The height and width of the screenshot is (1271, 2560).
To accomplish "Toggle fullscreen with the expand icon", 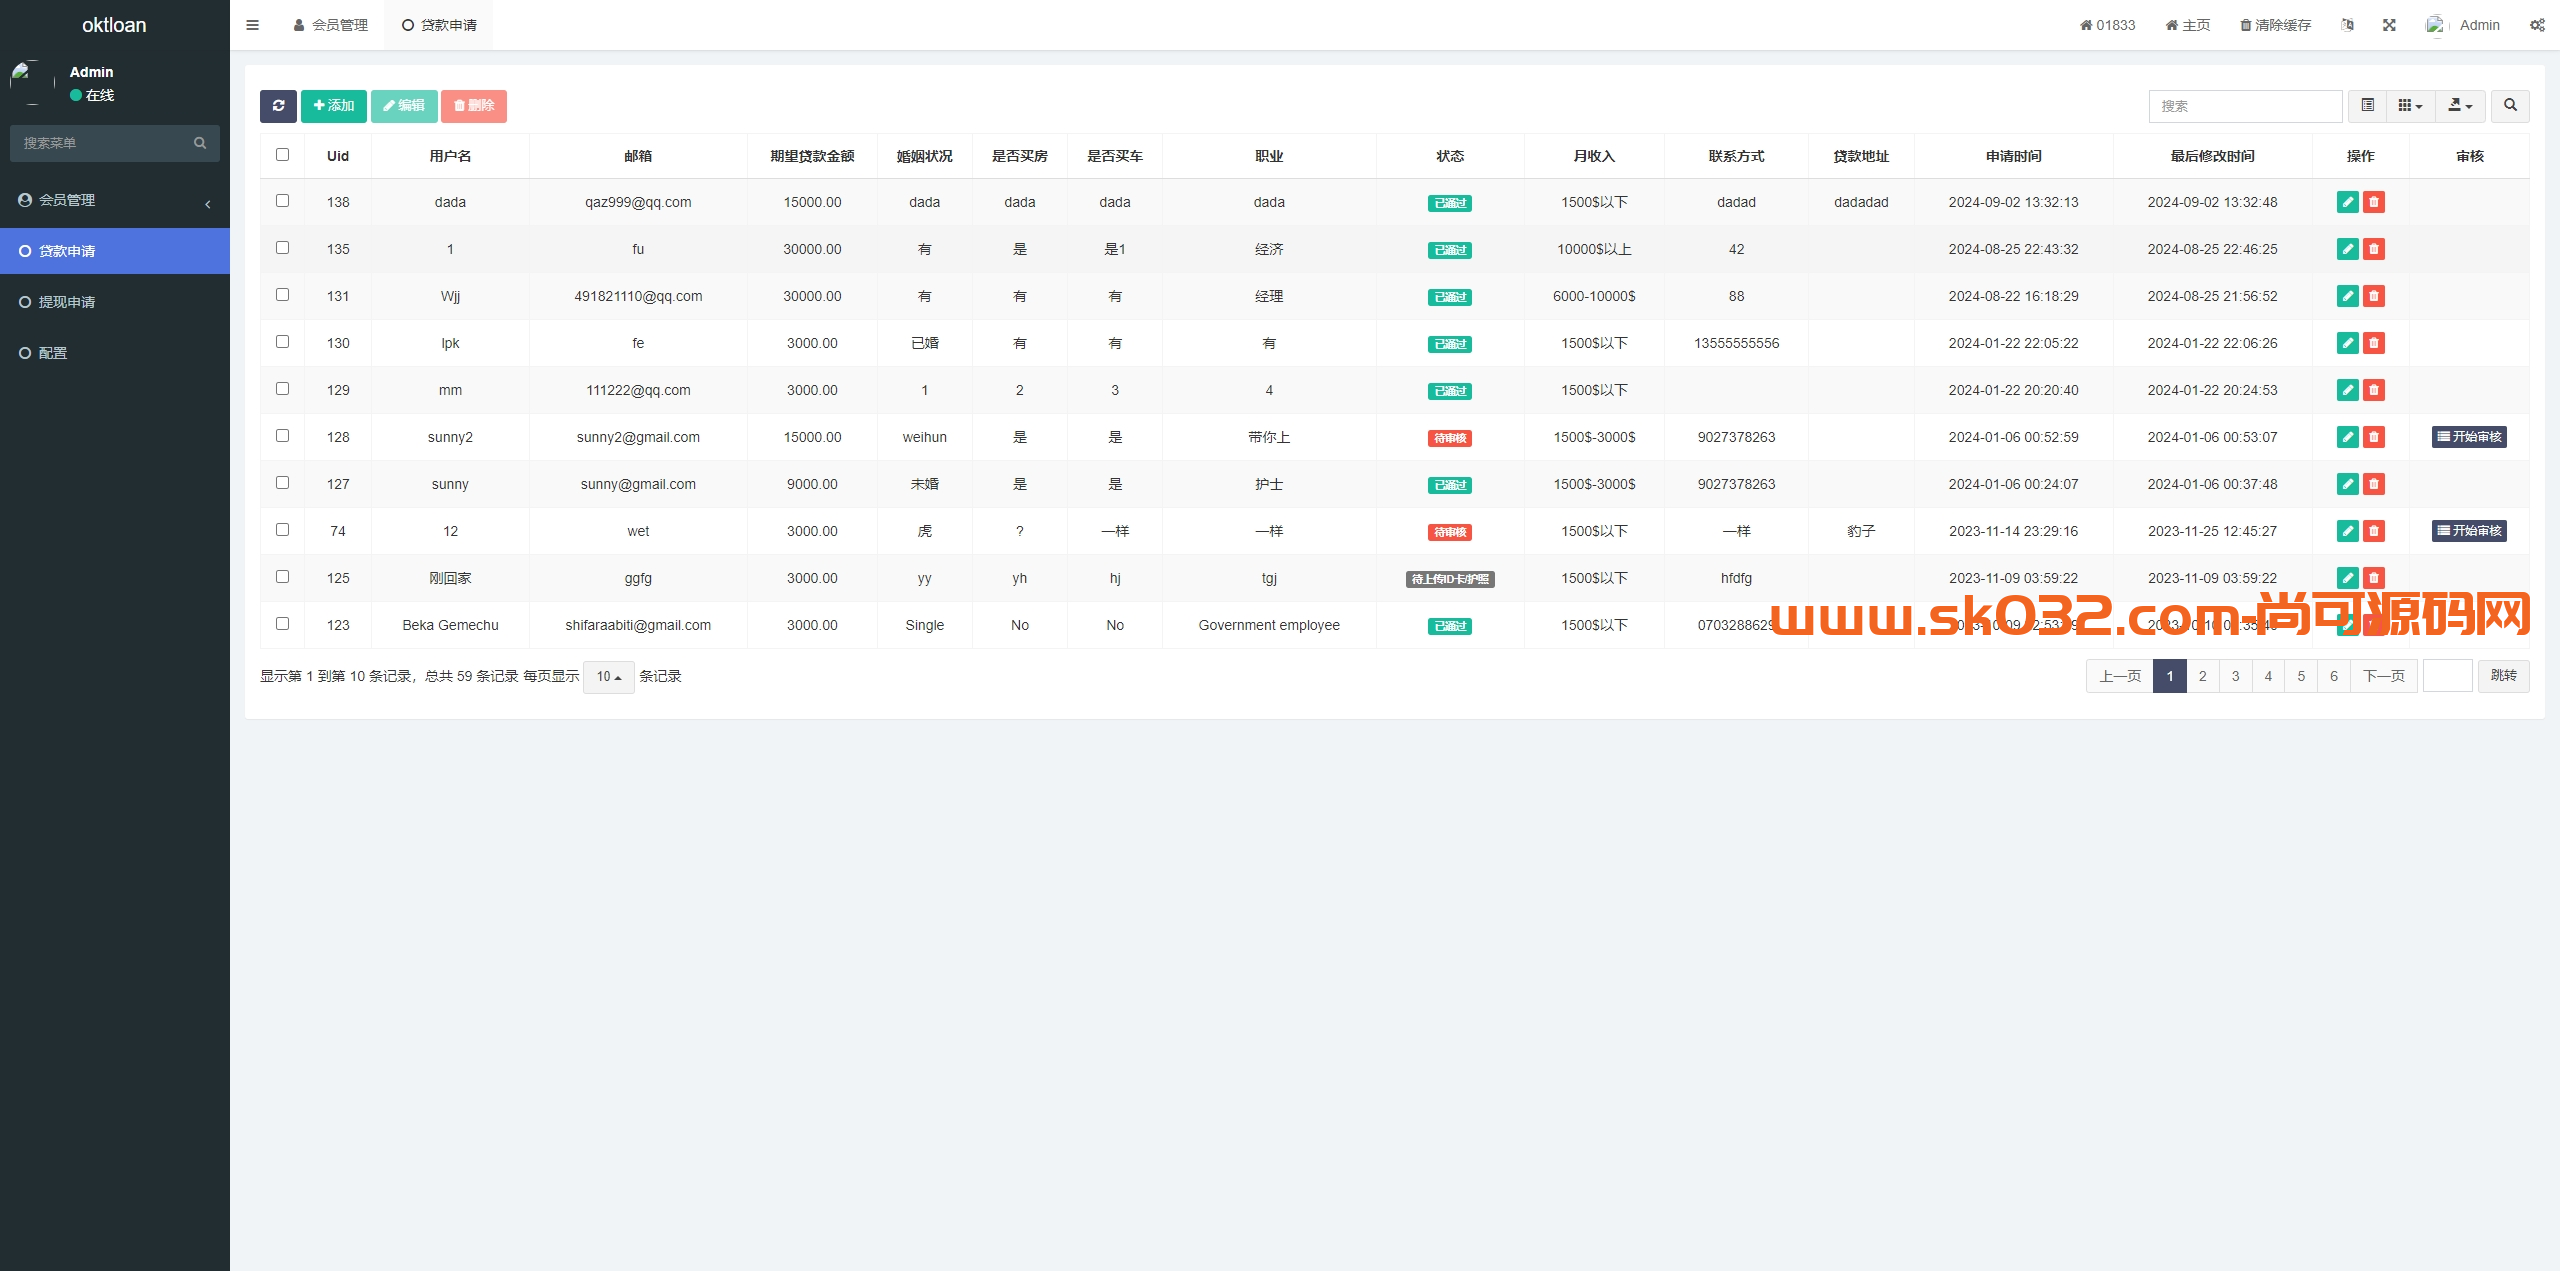I will pos(2389,25).
